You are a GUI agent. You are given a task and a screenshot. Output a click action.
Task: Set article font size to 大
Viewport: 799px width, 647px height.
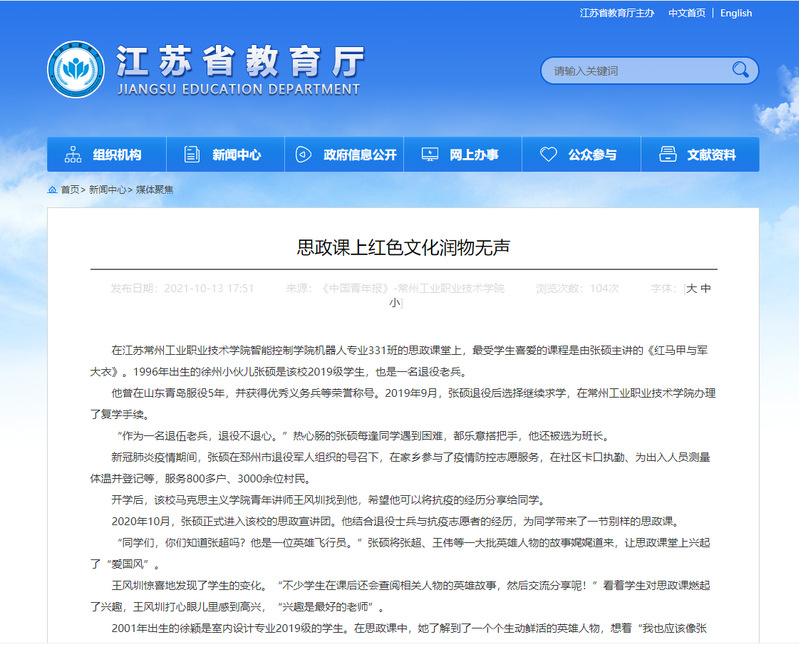click(x=691, y=288)
